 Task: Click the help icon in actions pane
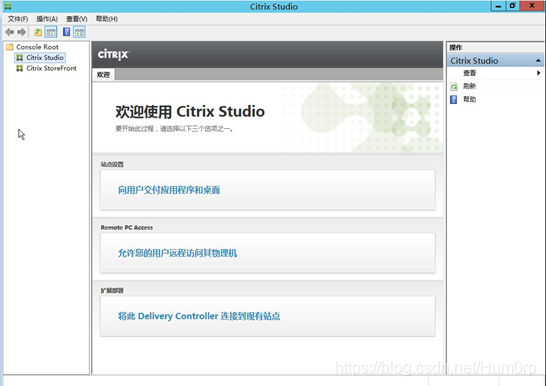[454, 100]
